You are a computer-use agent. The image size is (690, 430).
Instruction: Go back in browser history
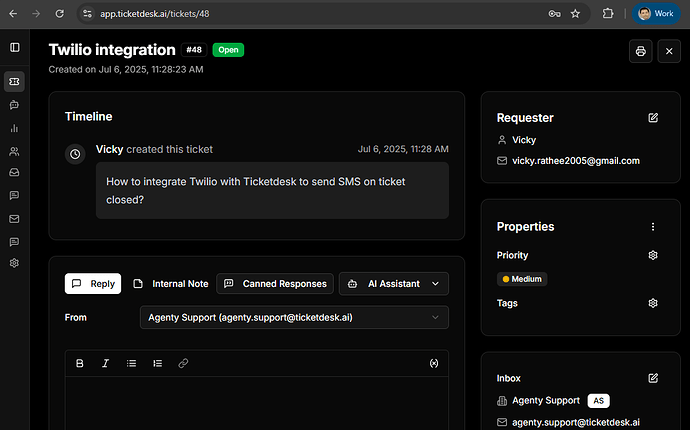click(x=13, y=14)
